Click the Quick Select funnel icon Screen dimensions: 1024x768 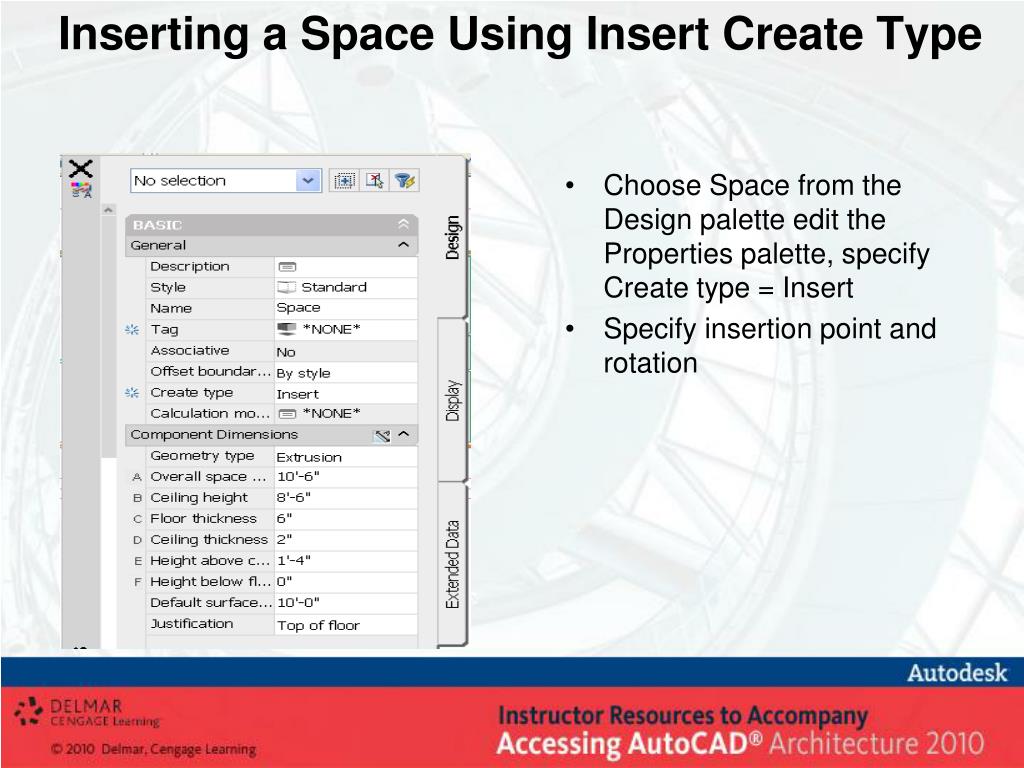click(x=405, y=180)
